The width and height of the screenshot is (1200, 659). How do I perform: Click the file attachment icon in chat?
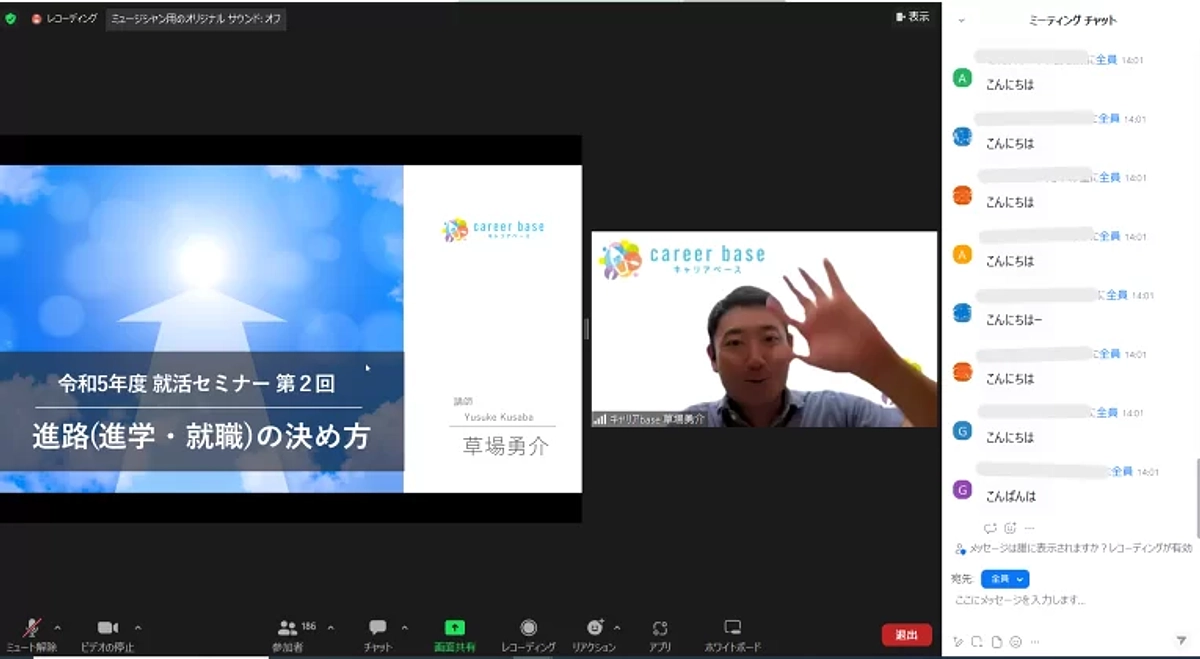[x=996, y=641]
